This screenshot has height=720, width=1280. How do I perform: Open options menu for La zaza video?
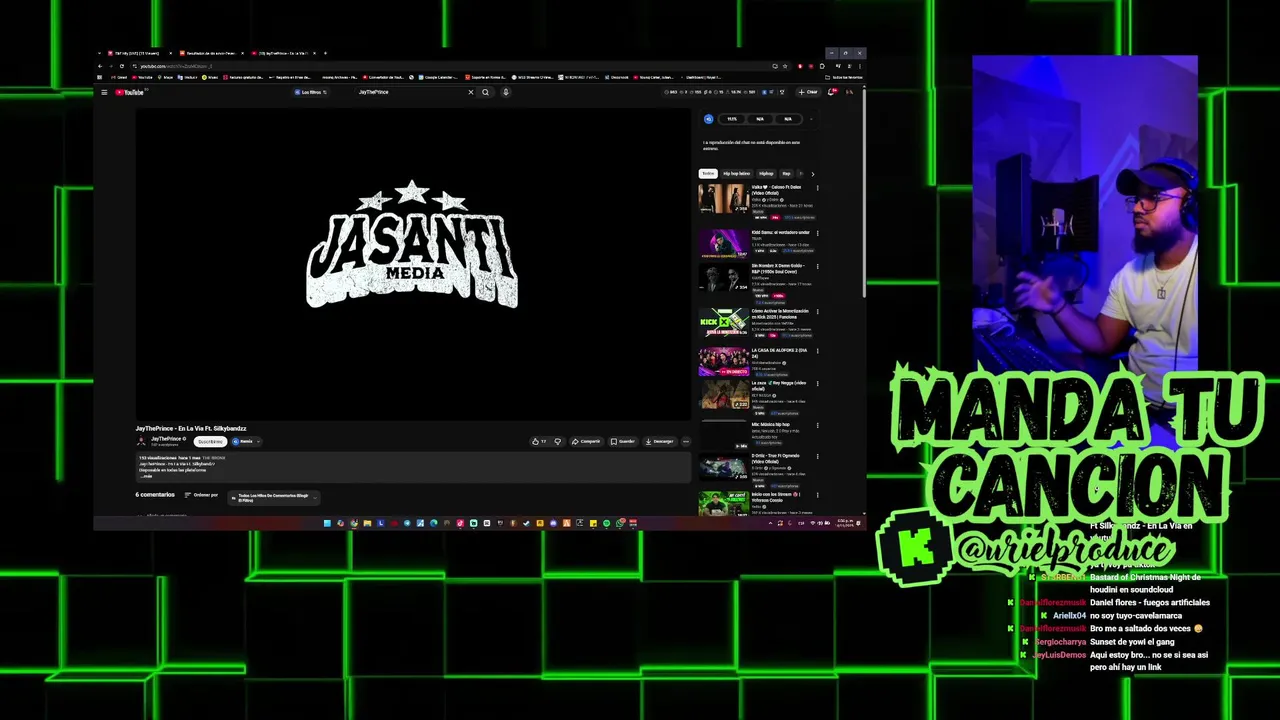817,384
